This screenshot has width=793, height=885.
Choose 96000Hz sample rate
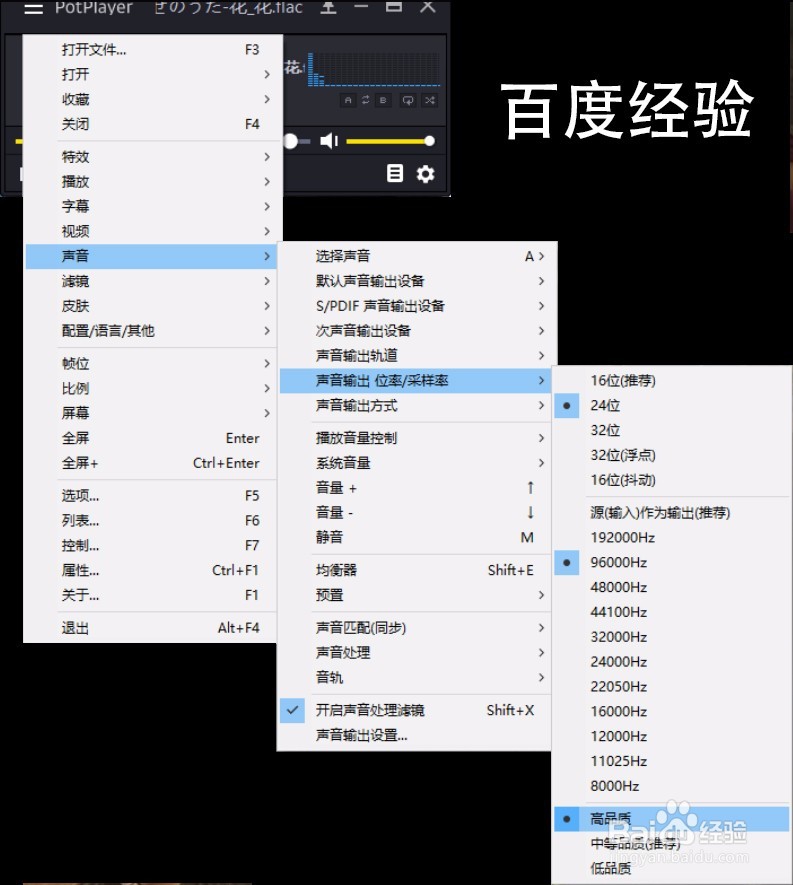click(672, 562)
